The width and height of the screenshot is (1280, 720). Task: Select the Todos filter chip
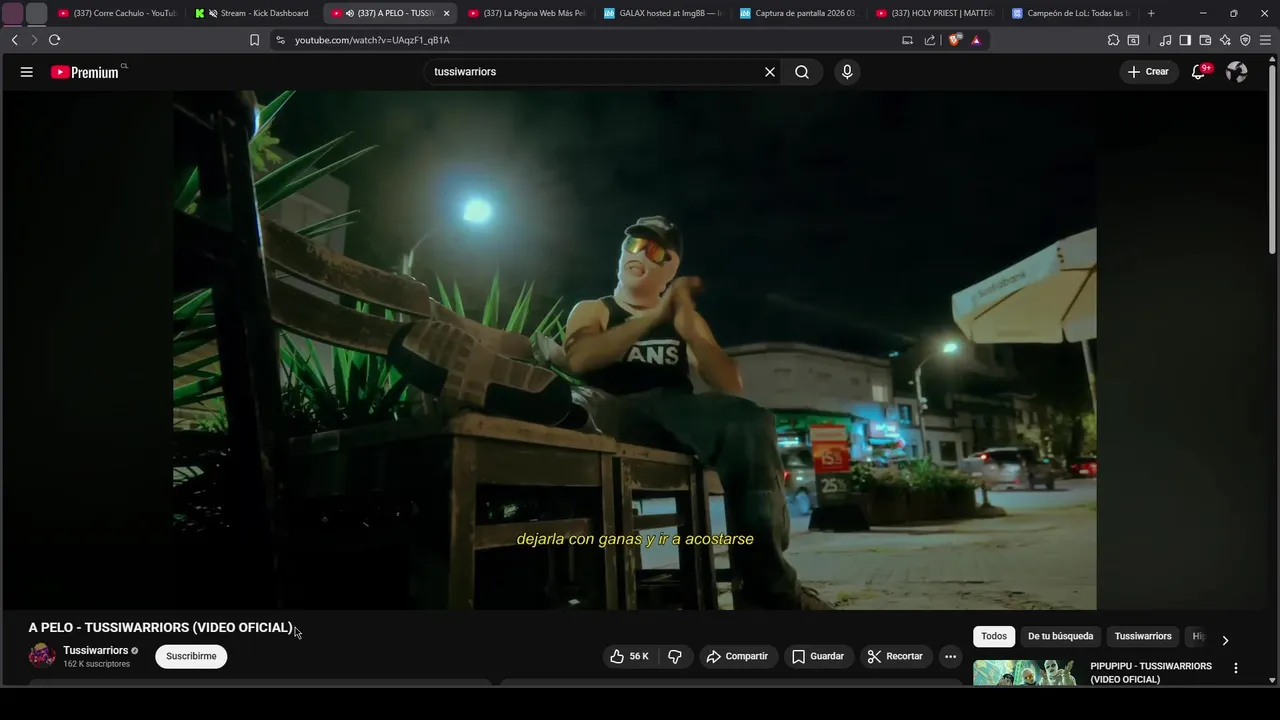994,636
